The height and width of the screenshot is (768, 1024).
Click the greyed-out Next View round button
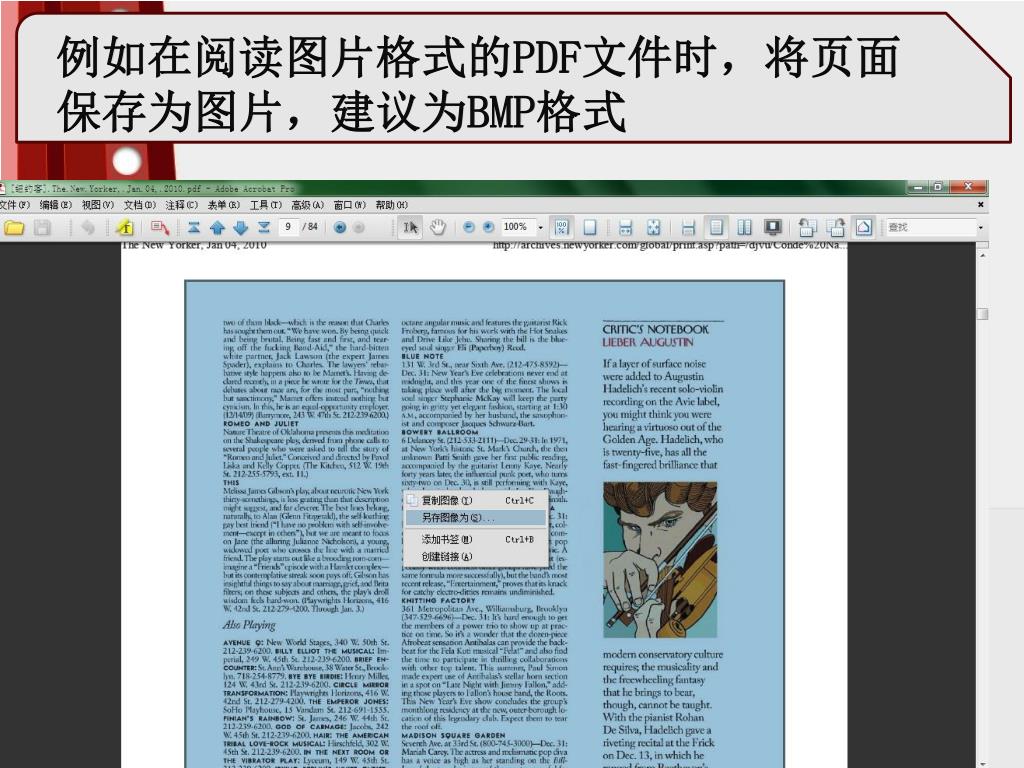[359, 227]
